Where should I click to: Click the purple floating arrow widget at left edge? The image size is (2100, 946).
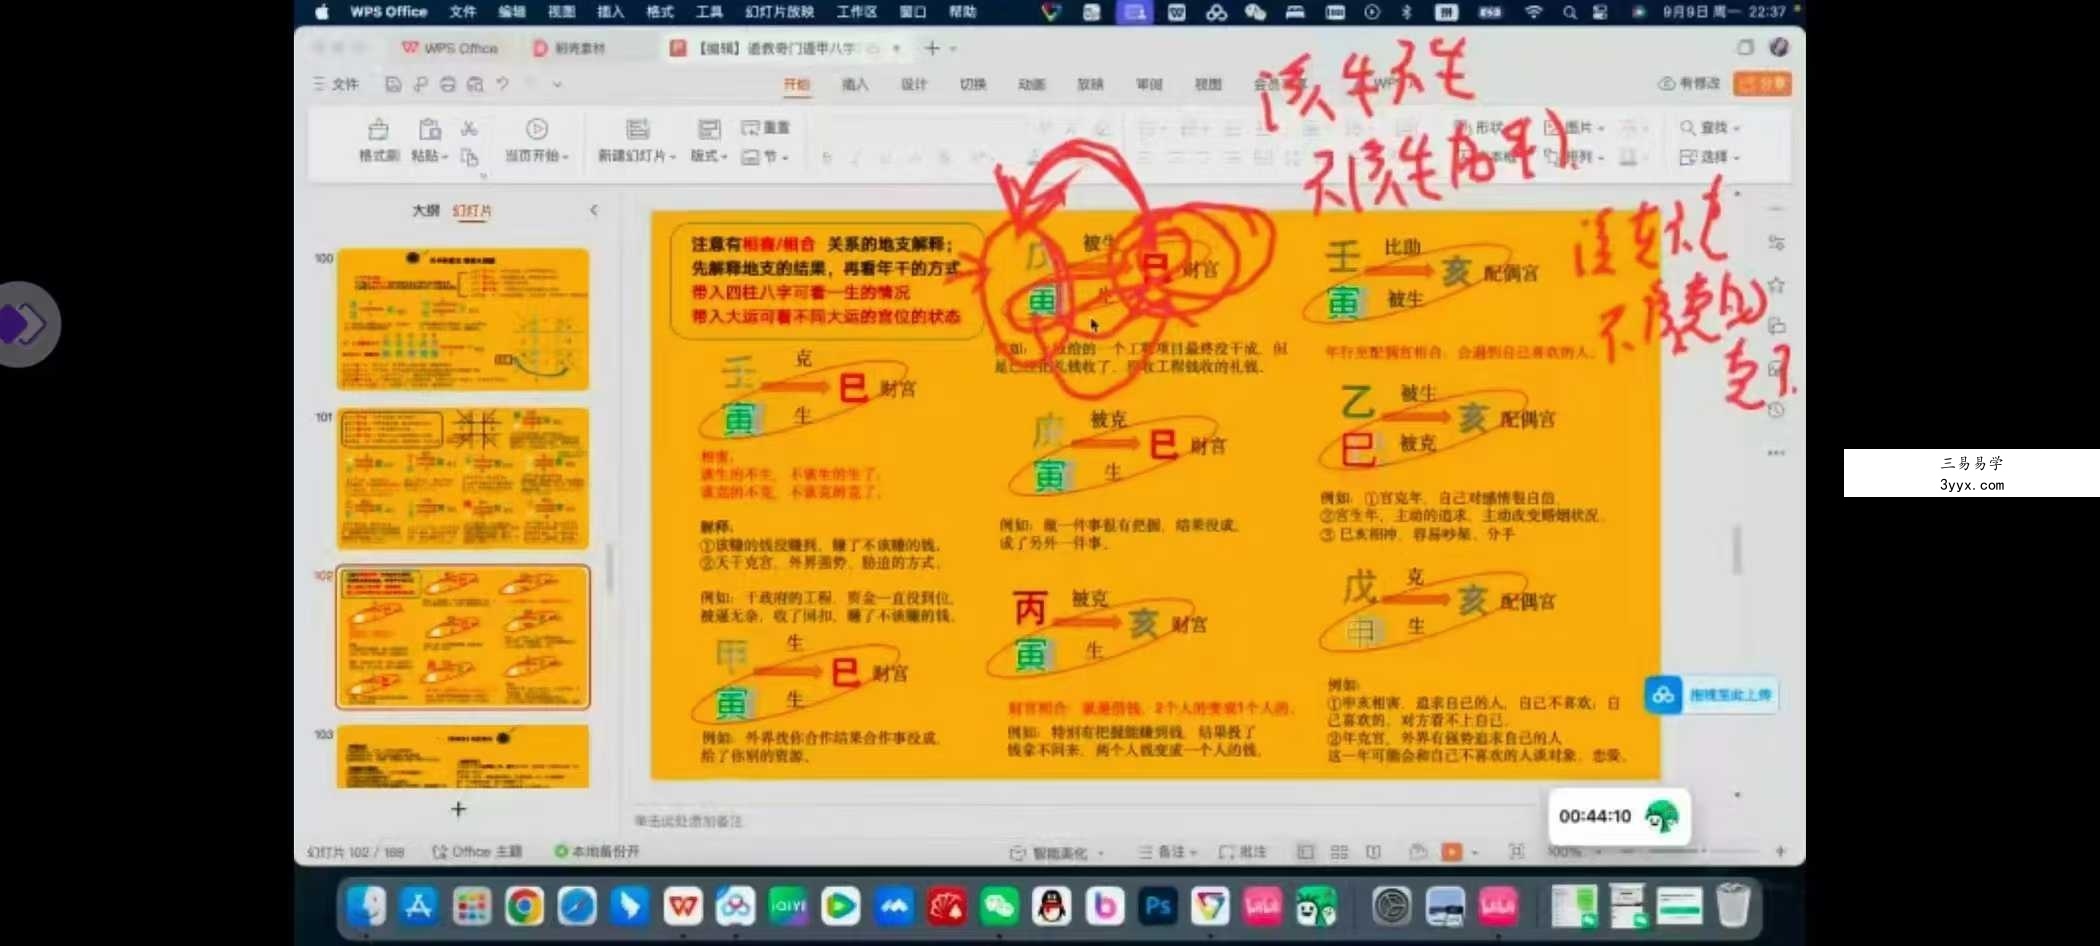25,324
